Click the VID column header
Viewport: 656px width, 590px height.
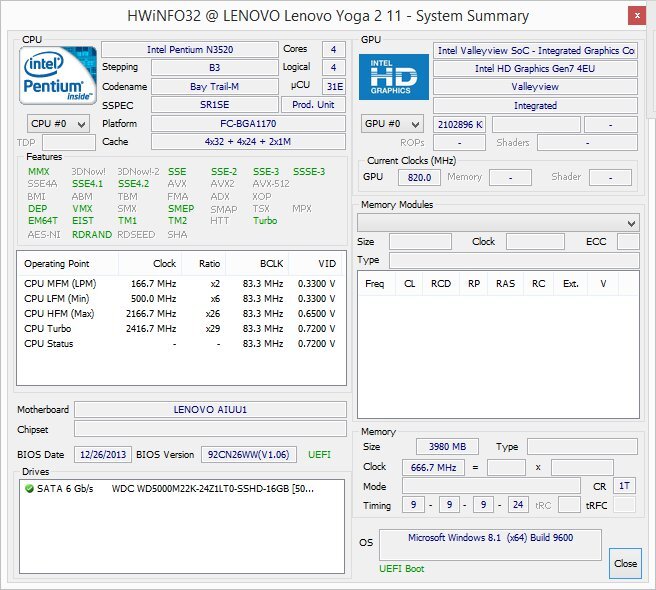tap(315, 264)
